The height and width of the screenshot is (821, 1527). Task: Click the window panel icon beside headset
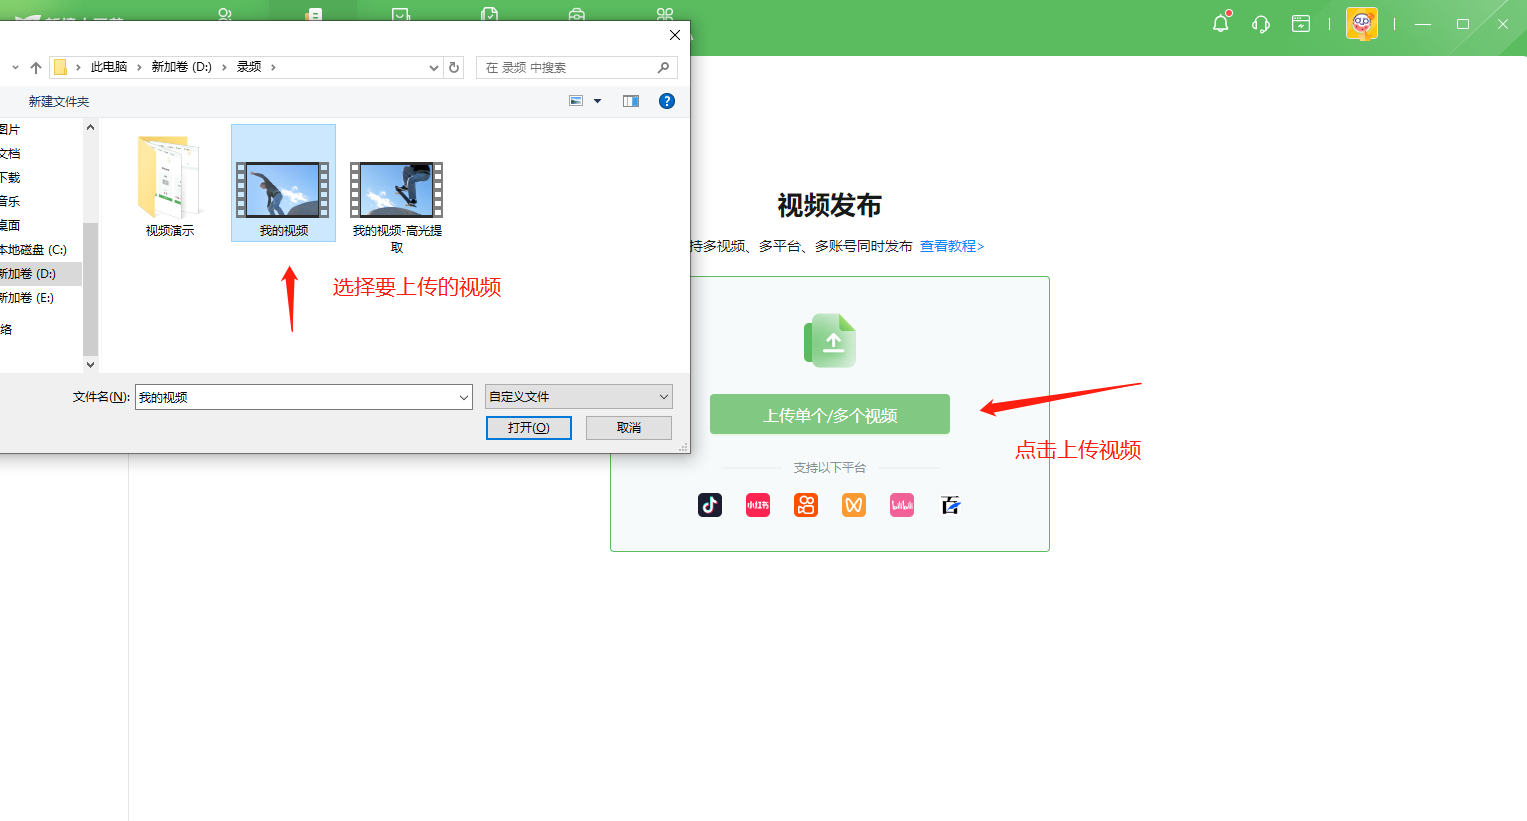pos(1301,24)
